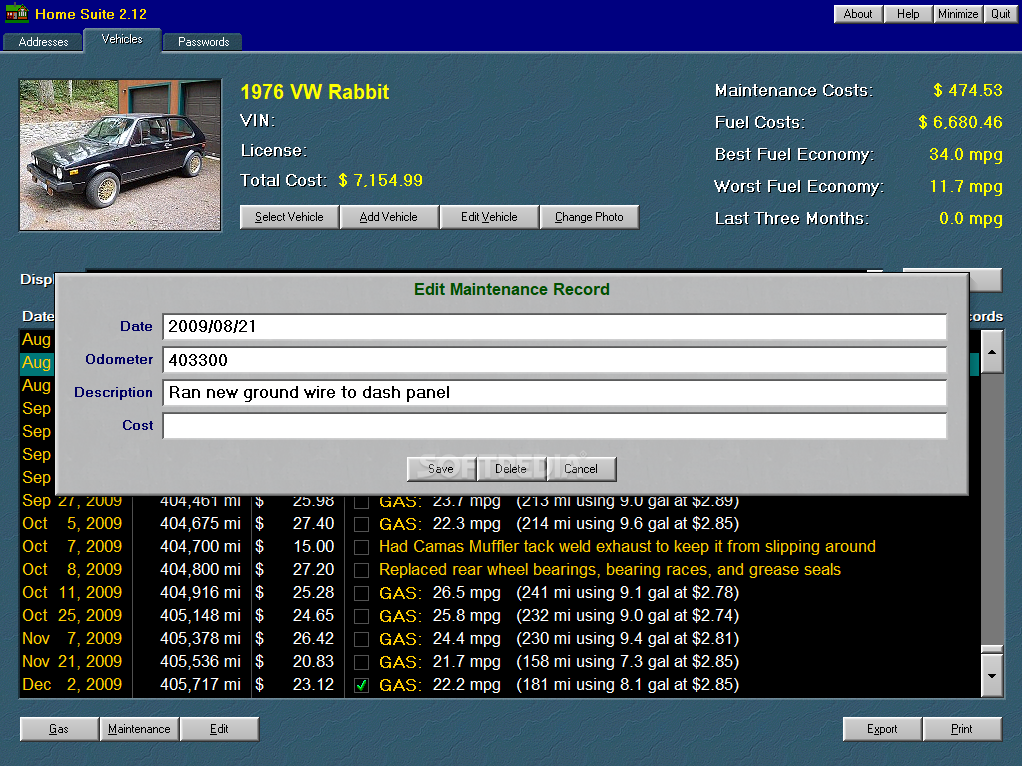The image size is (1022, 766).
Task: Click the 20.83 cost value
Action: [x=314, y=662]
